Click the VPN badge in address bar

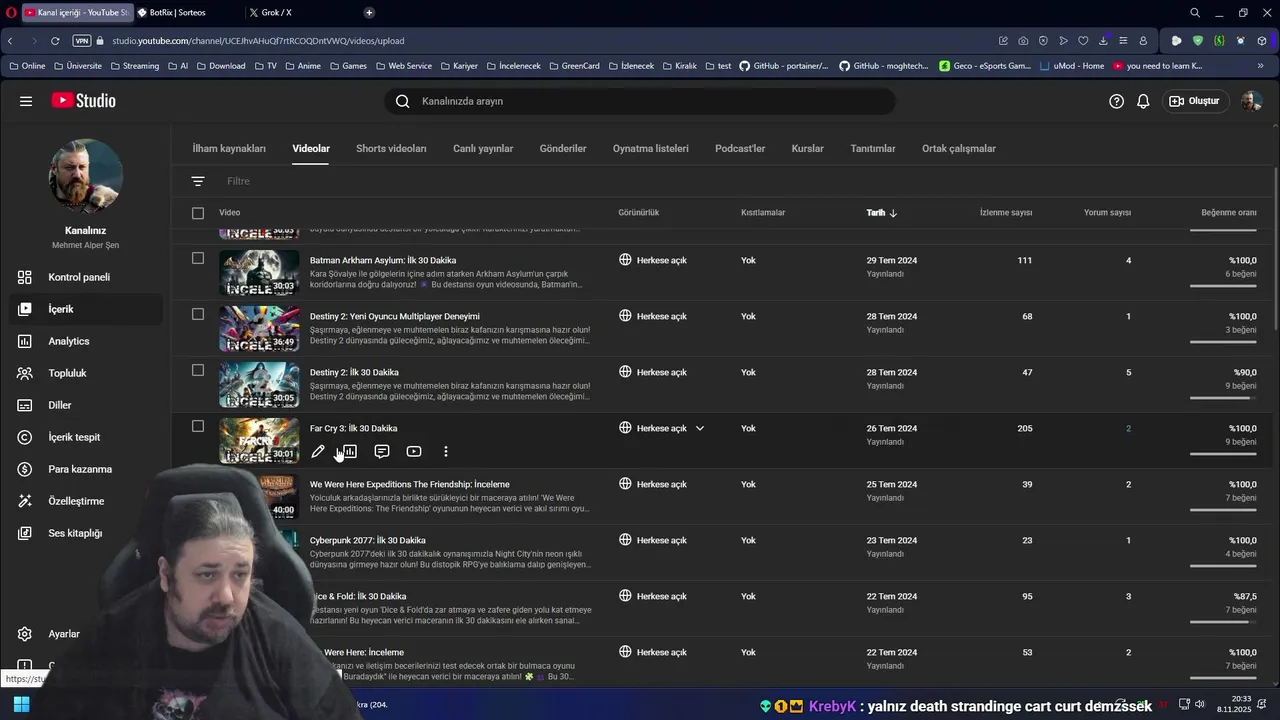[82, 41]
